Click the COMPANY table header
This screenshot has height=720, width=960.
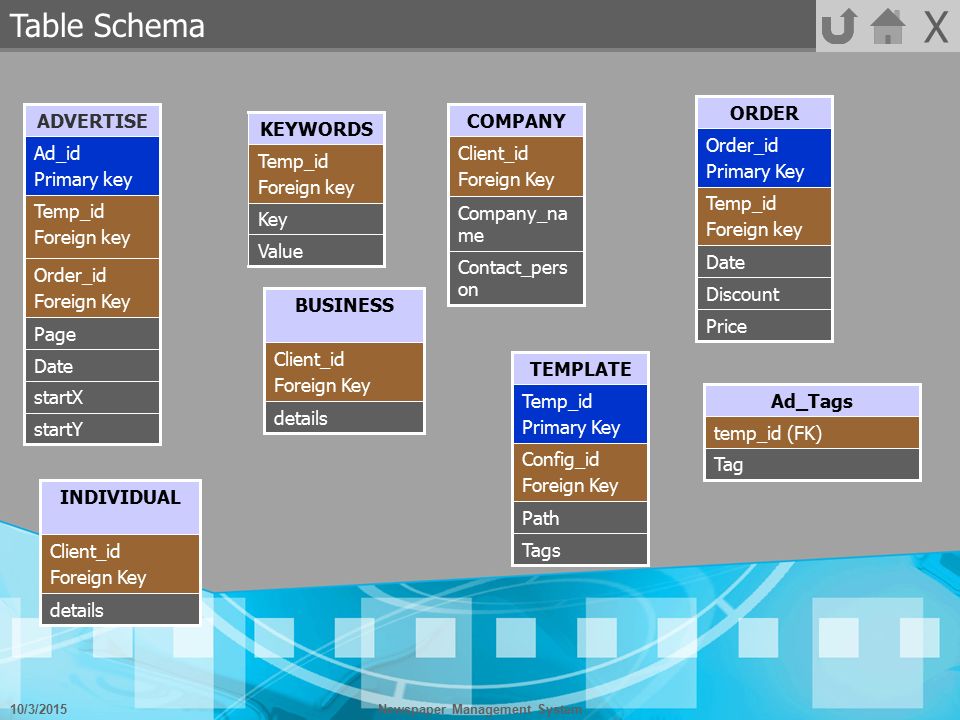[516, 121]
